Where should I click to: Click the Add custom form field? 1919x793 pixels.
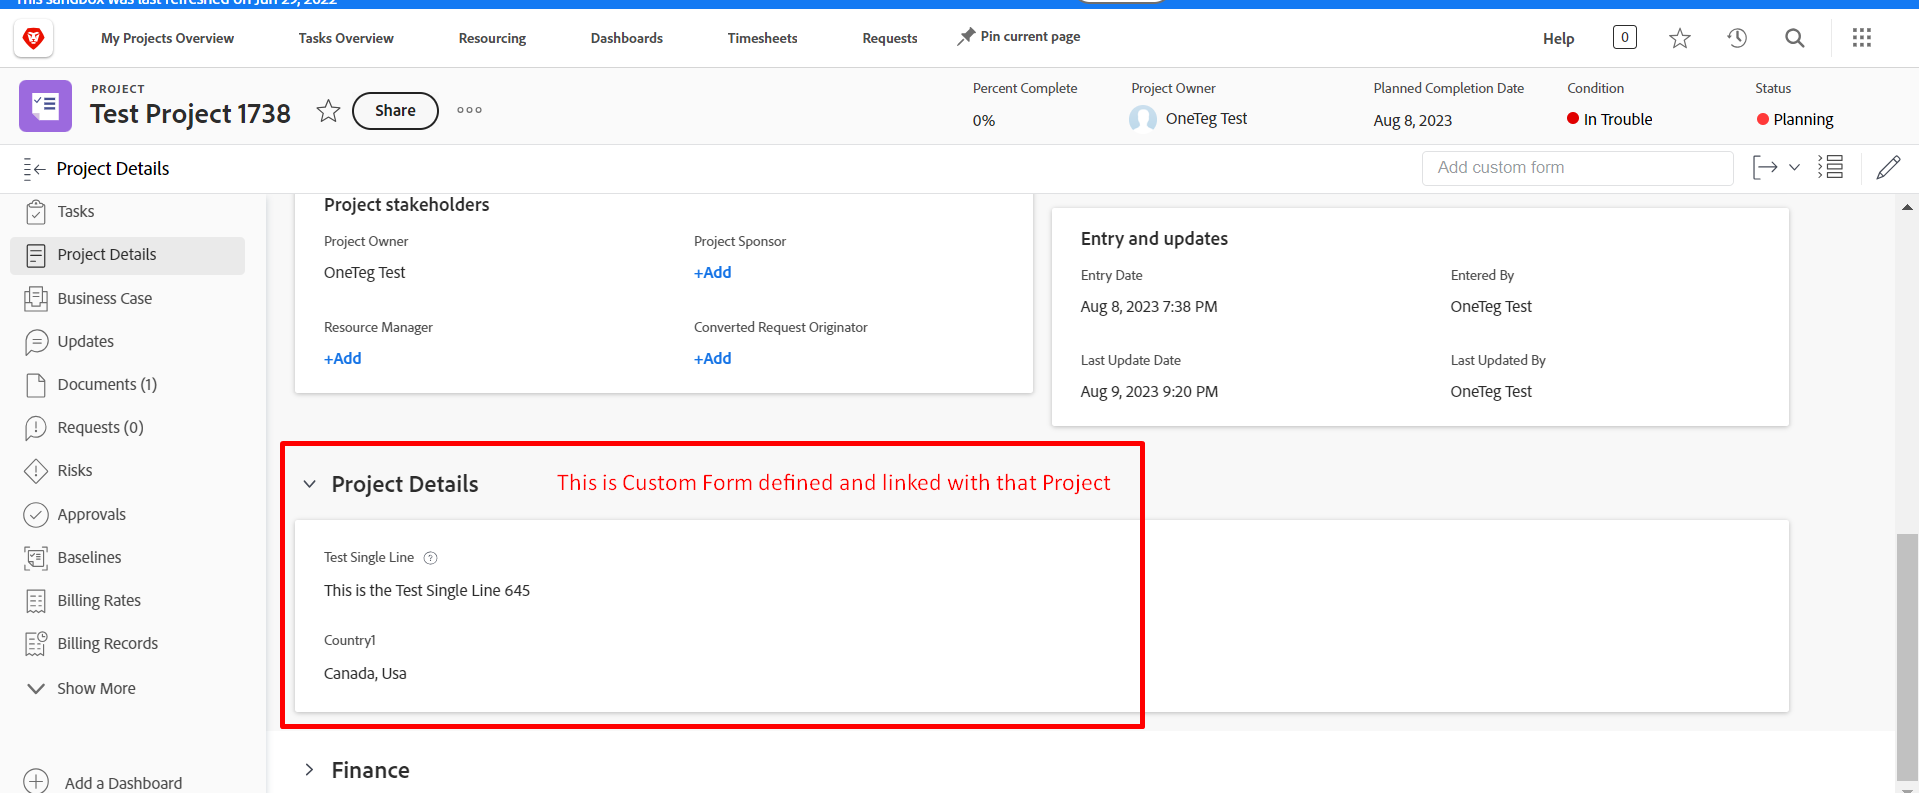[x=1576, y=168]
